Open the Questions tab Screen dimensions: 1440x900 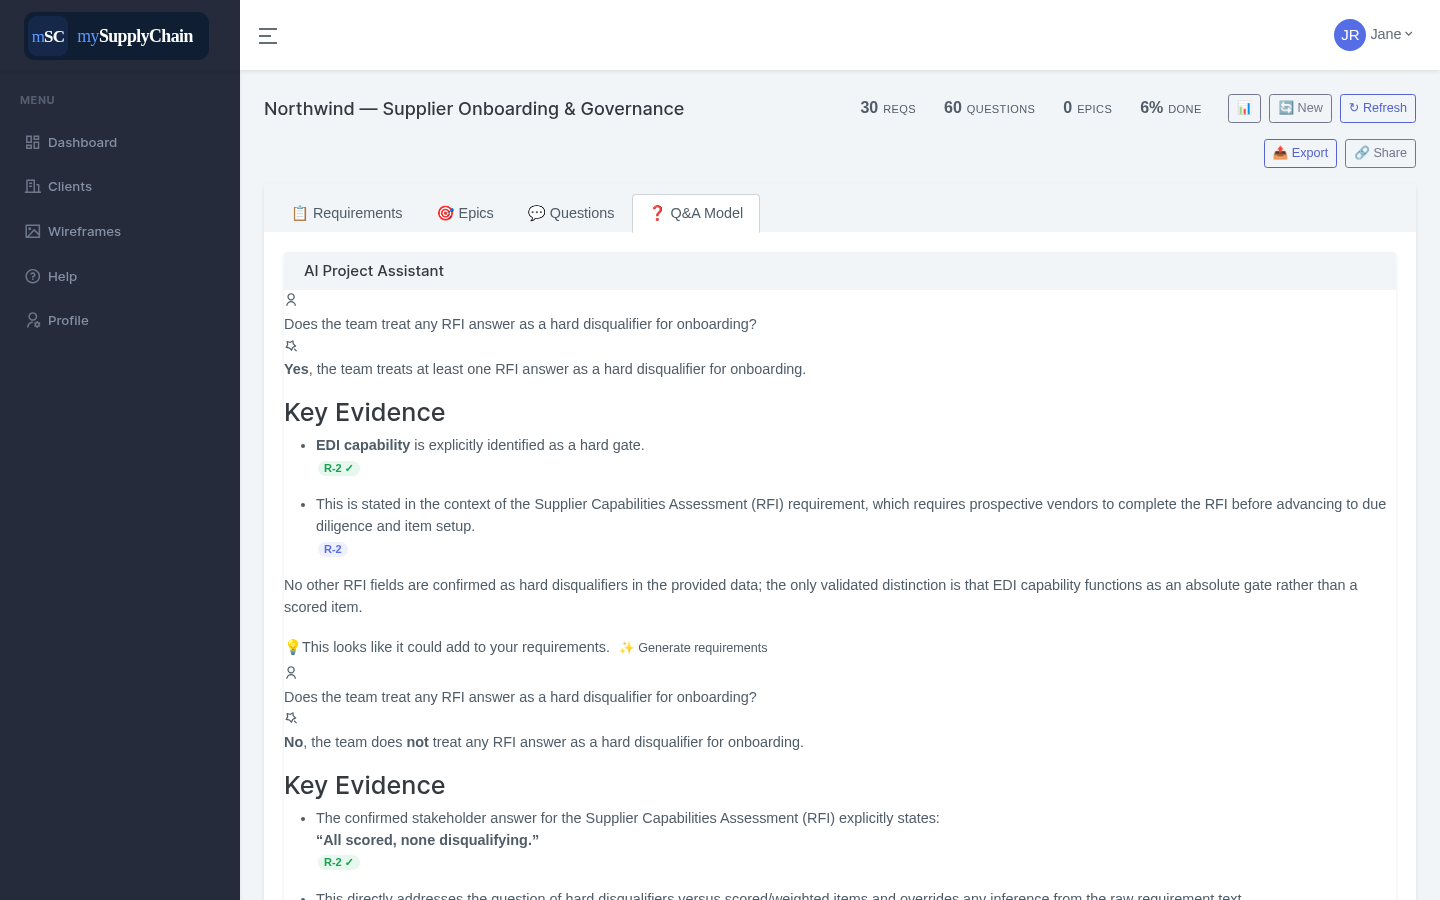tap(571, 213)
